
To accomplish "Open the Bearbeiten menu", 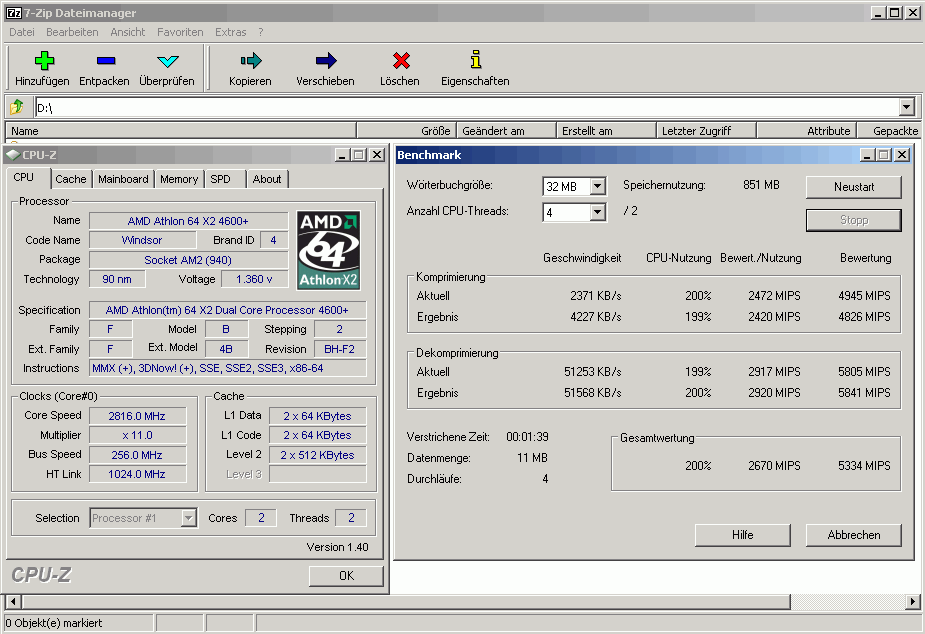I will pos(72,32).
